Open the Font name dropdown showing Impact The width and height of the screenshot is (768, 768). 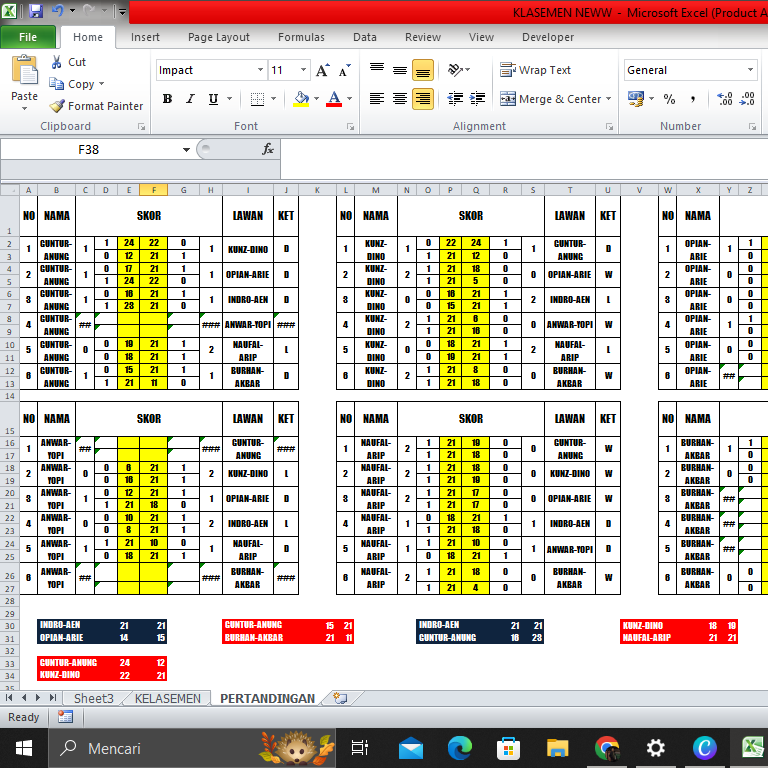point(261,70)
